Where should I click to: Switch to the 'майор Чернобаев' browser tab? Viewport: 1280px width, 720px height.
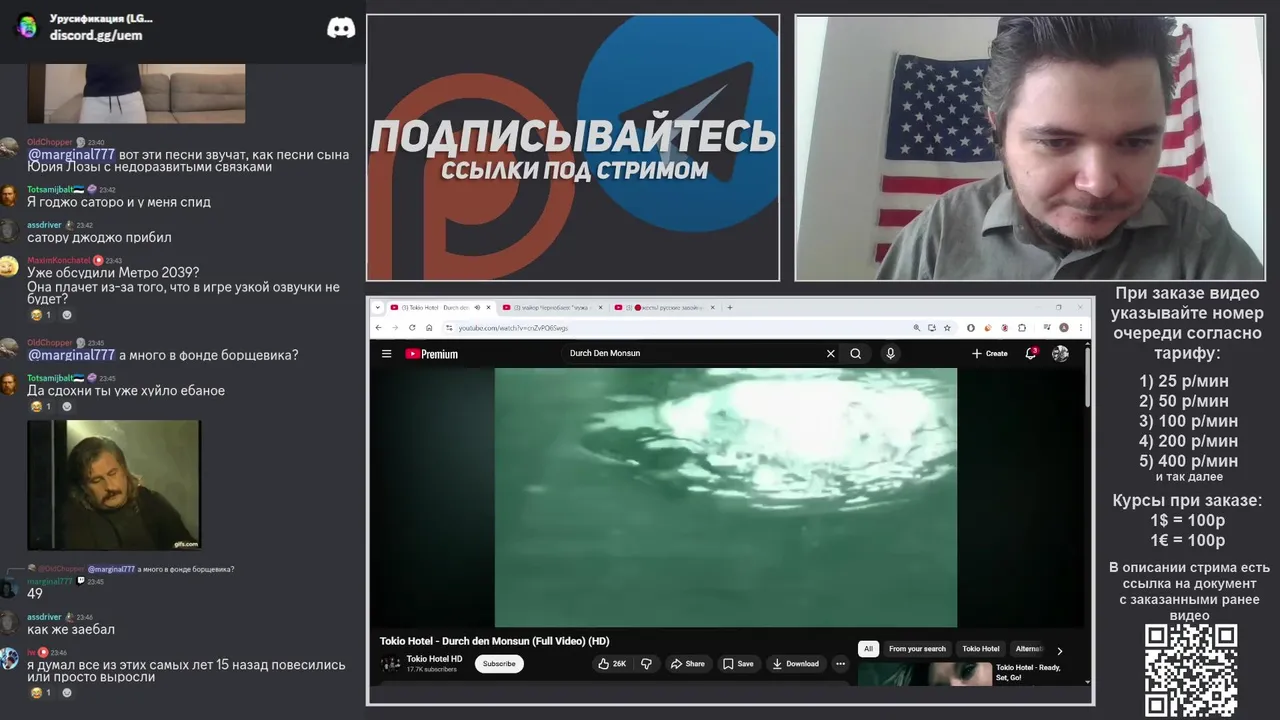pyautogui.click(x=552, y=307)
